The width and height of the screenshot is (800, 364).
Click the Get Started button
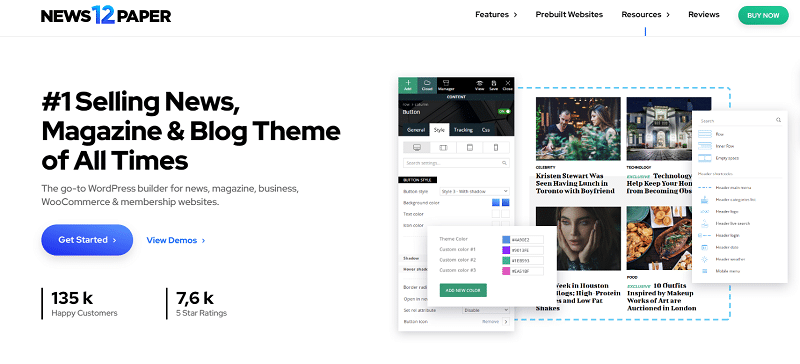[87, 239]
